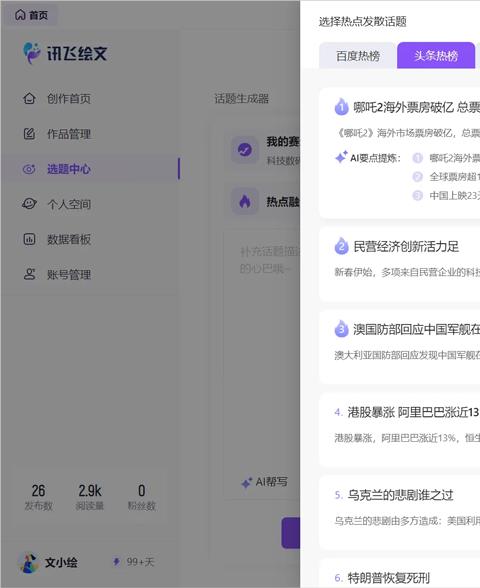This screenshot has width=480, height=588.
Task: Click the AI帮写 button
Action: (265, 482)
